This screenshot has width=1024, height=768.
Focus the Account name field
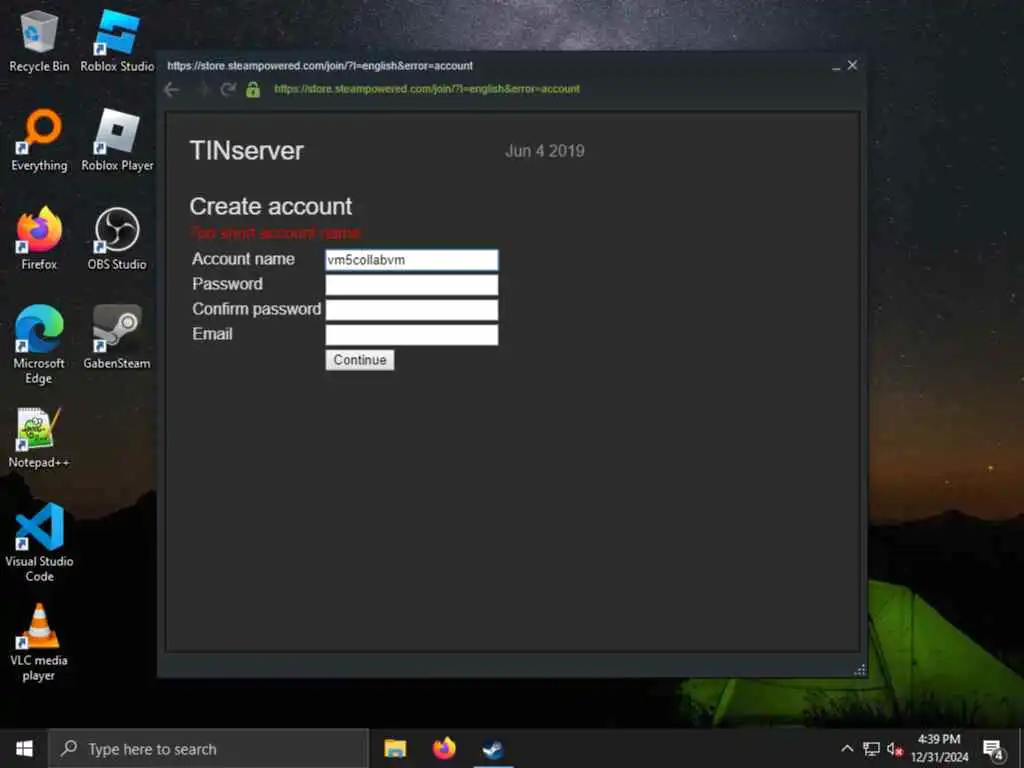[x=411, y=260]
